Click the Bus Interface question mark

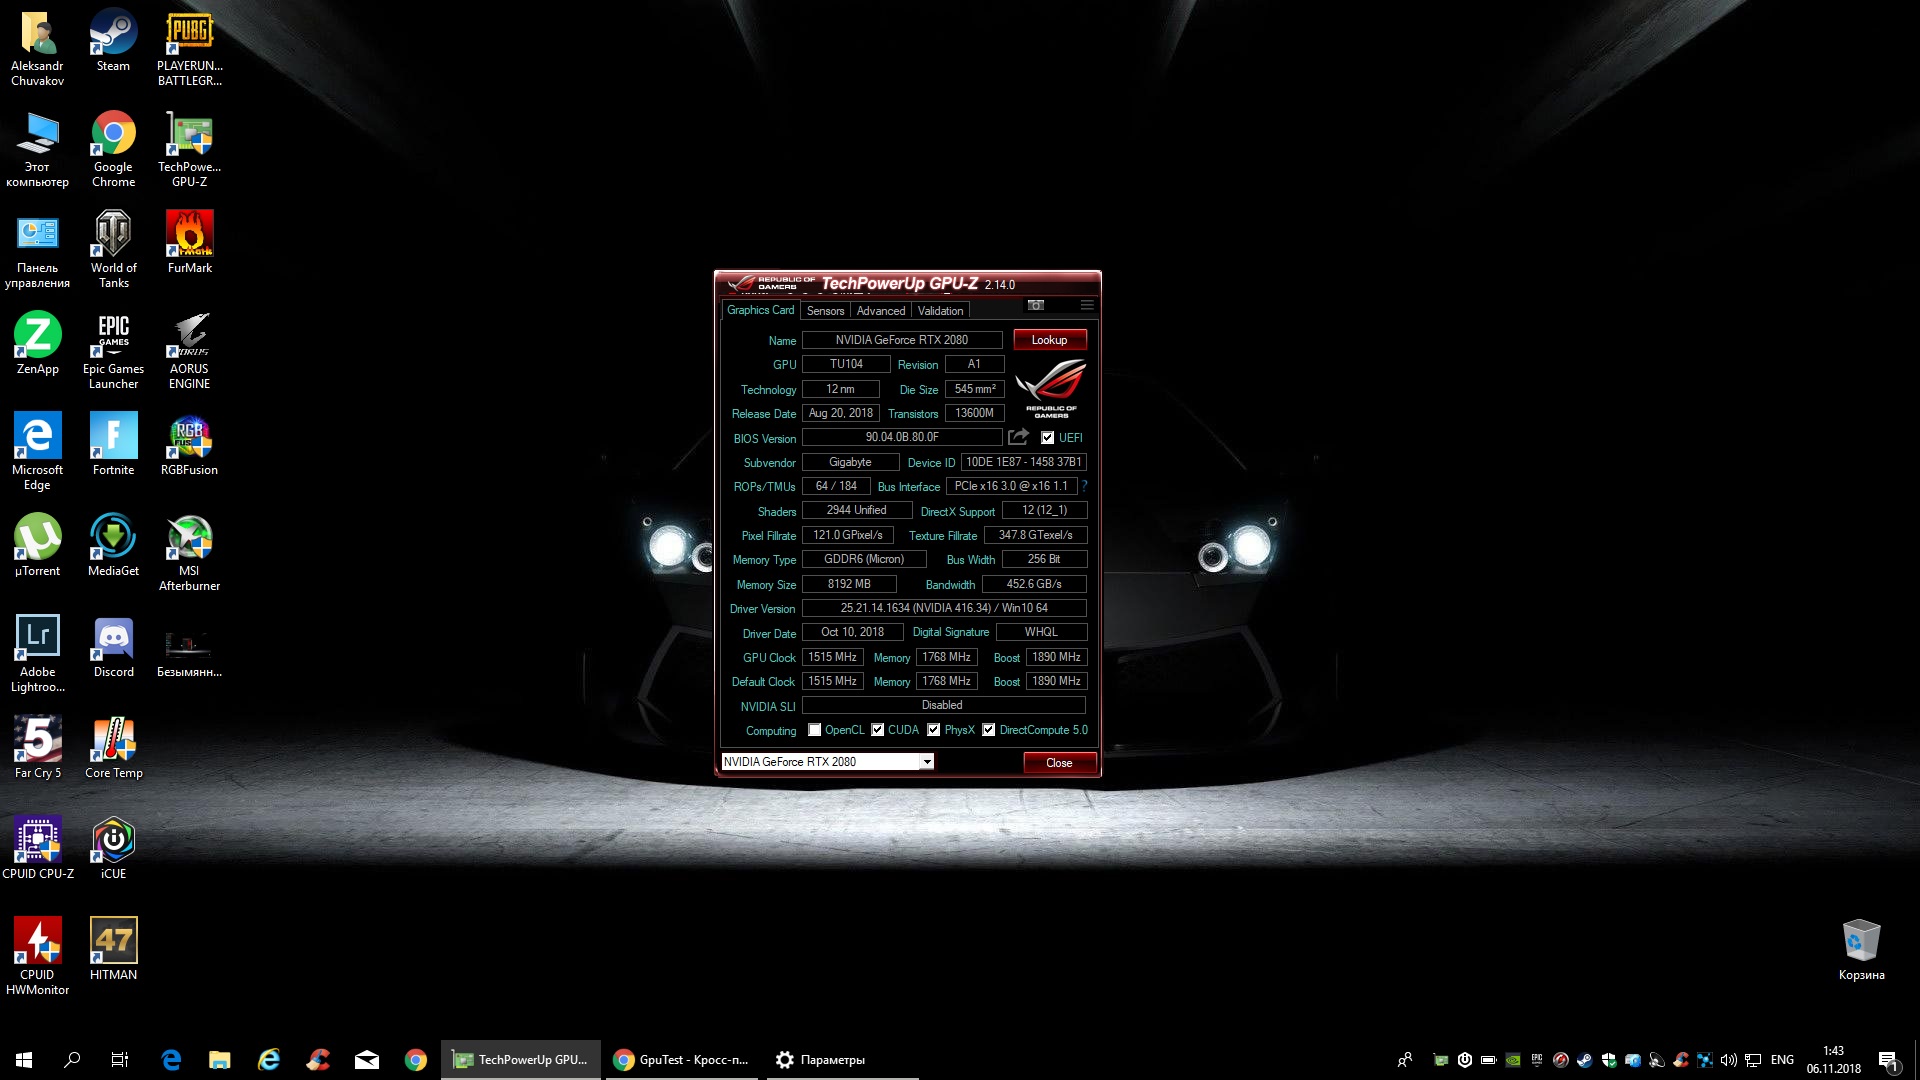tap(1084, 486)
